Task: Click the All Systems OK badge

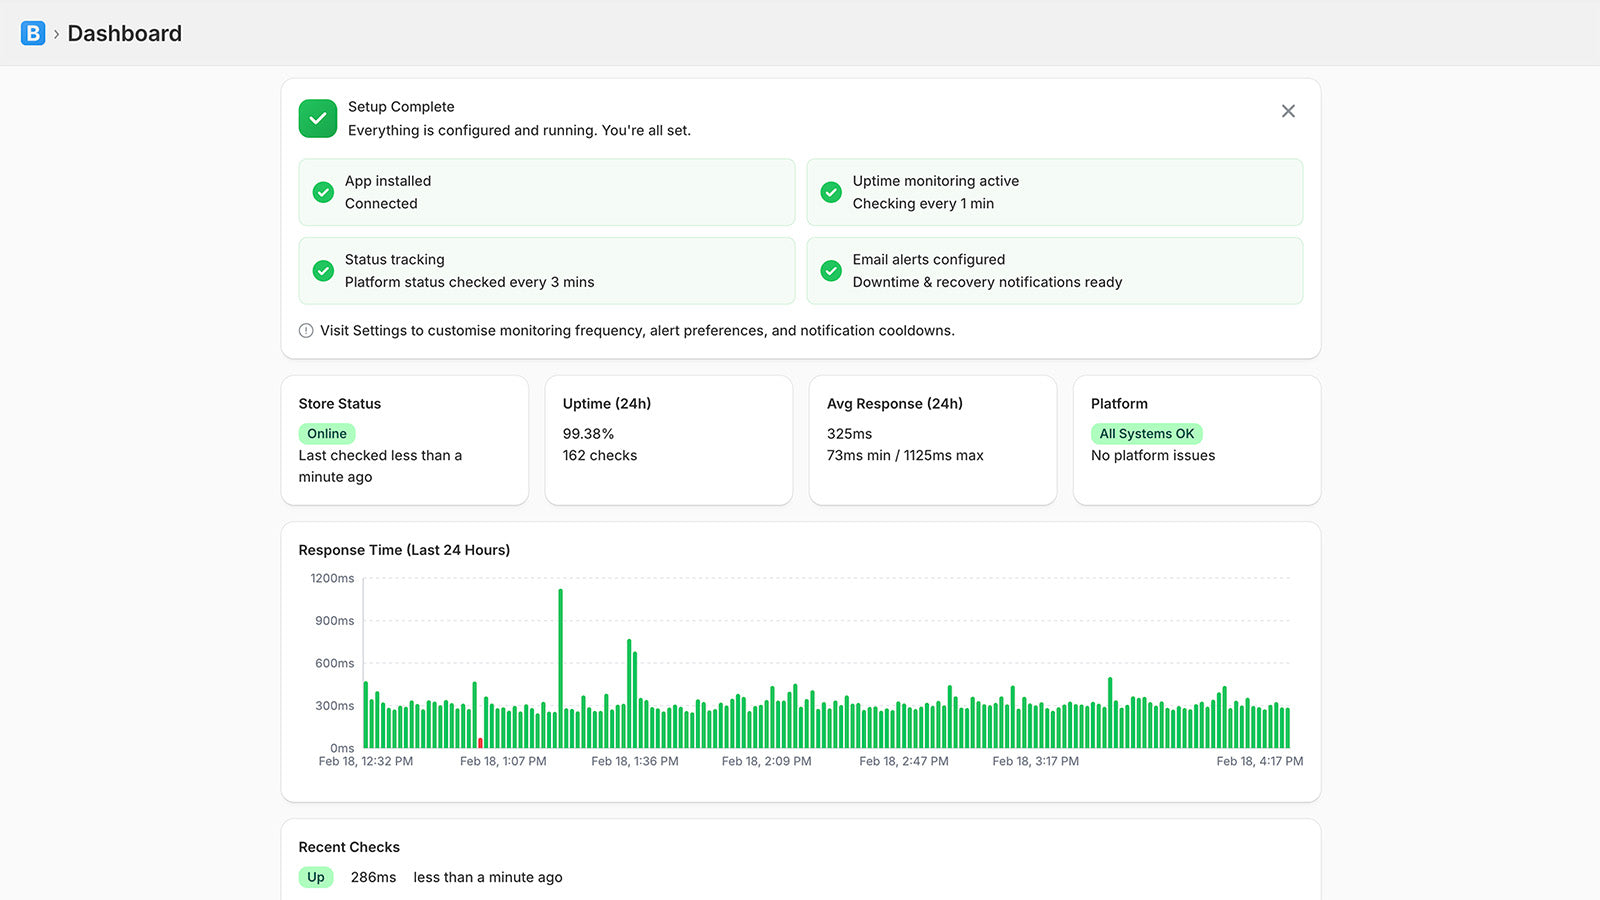Action: pyautogui.click(x=1146, y=434)
